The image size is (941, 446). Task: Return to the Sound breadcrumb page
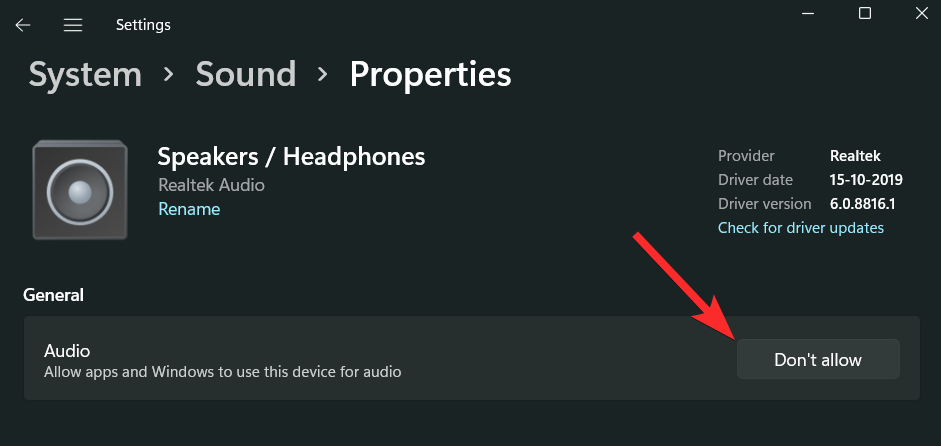click(245, 75)
